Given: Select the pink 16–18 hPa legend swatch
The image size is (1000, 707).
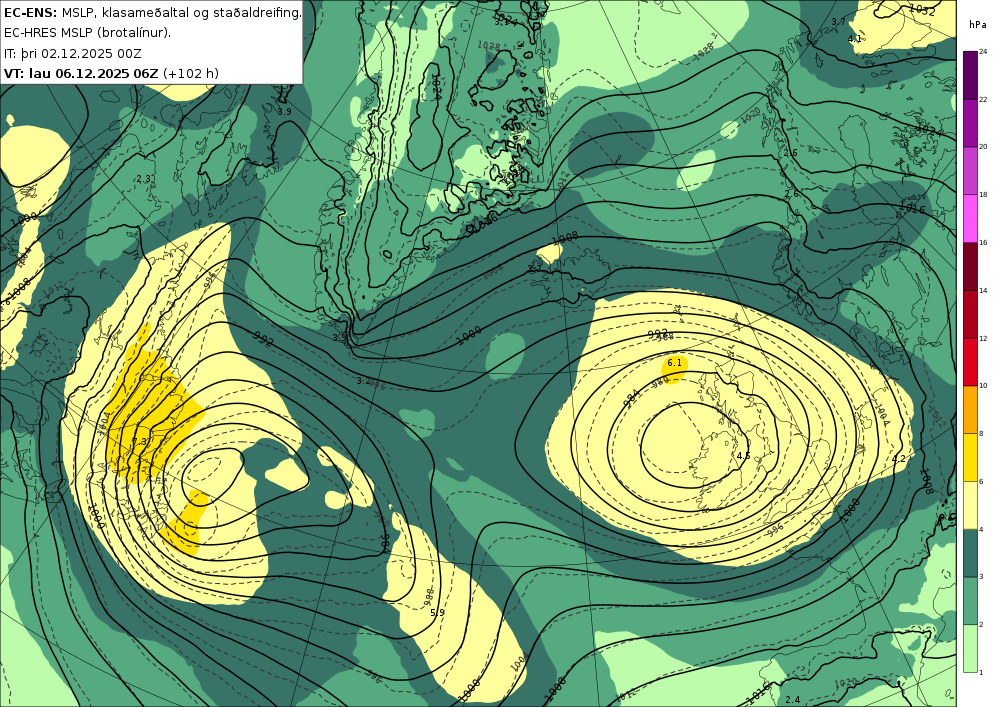Looking at the screenshot, I should [970, 218].
